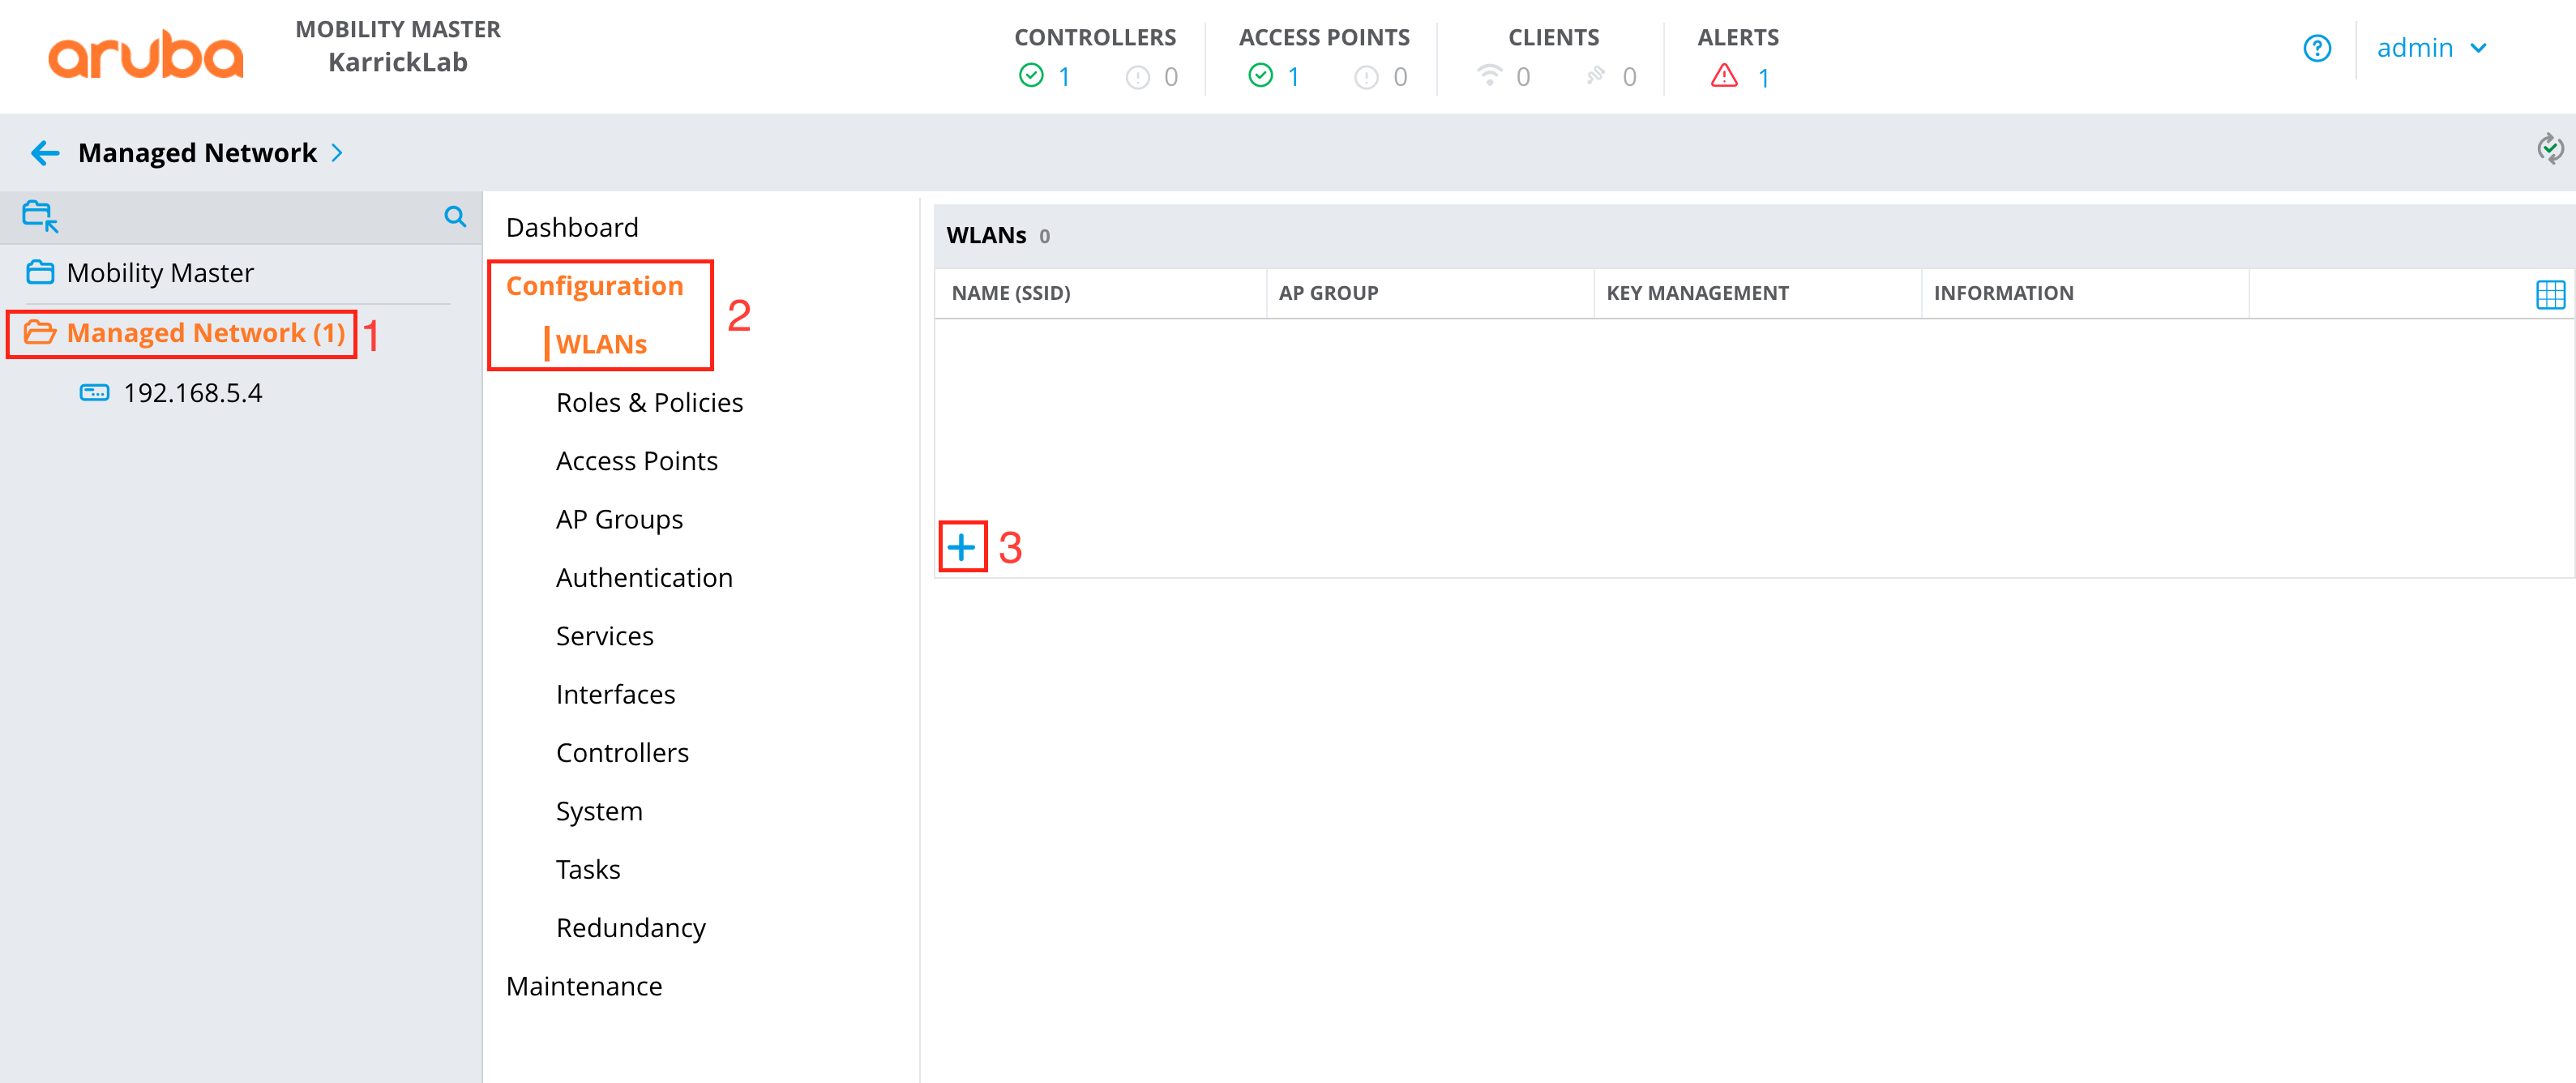2576x1083 pixels.
Task: Select the Mobility Master node
Action: point(160,273)
